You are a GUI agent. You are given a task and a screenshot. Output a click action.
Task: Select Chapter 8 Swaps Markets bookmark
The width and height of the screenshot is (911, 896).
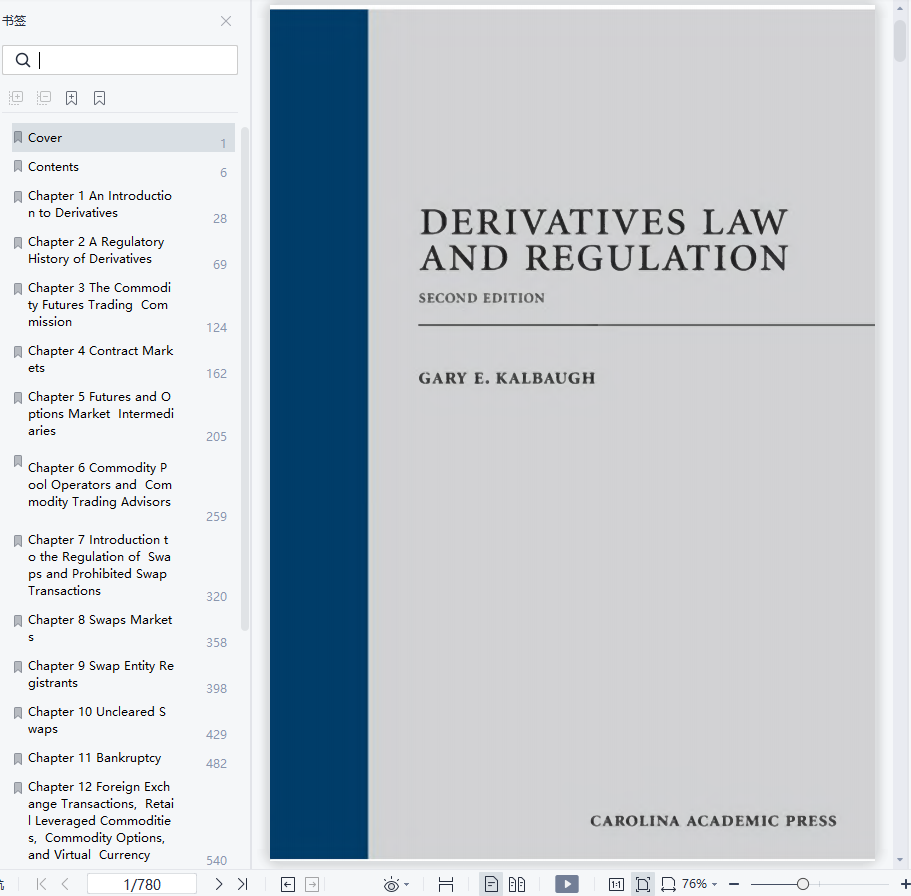point(123,629)
